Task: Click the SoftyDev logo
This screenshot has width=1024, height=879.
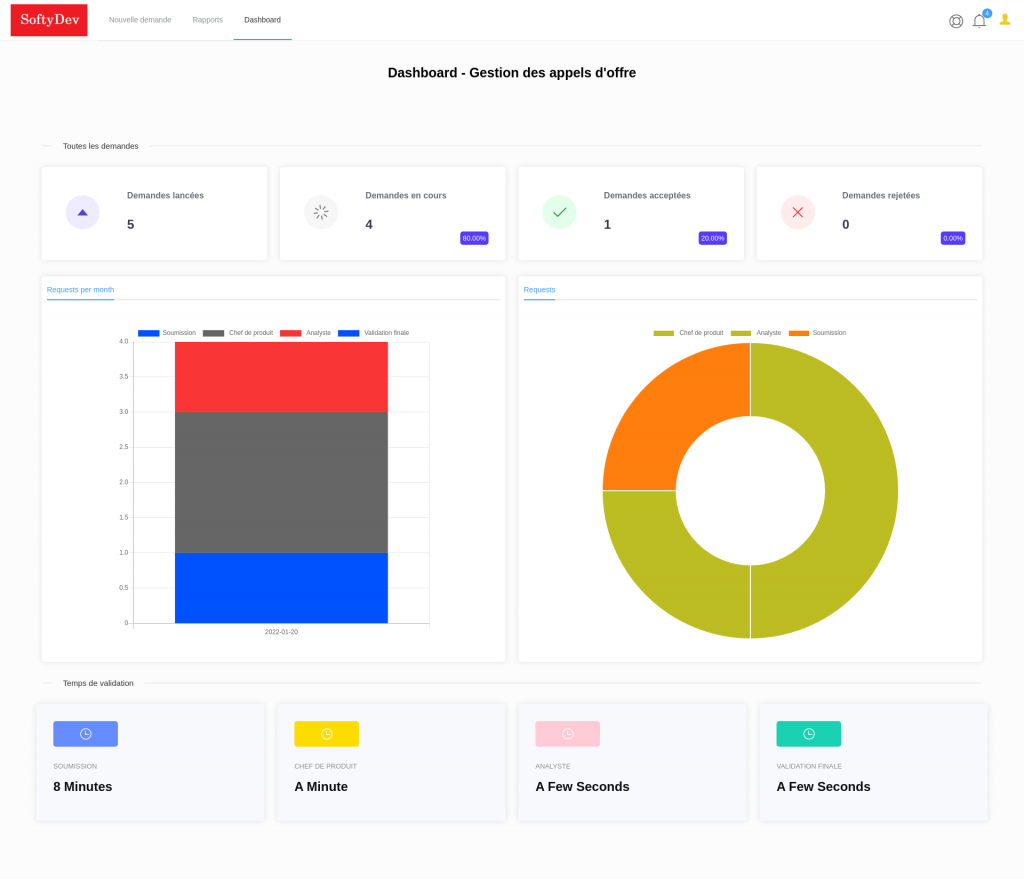Action: click(49, 20)
